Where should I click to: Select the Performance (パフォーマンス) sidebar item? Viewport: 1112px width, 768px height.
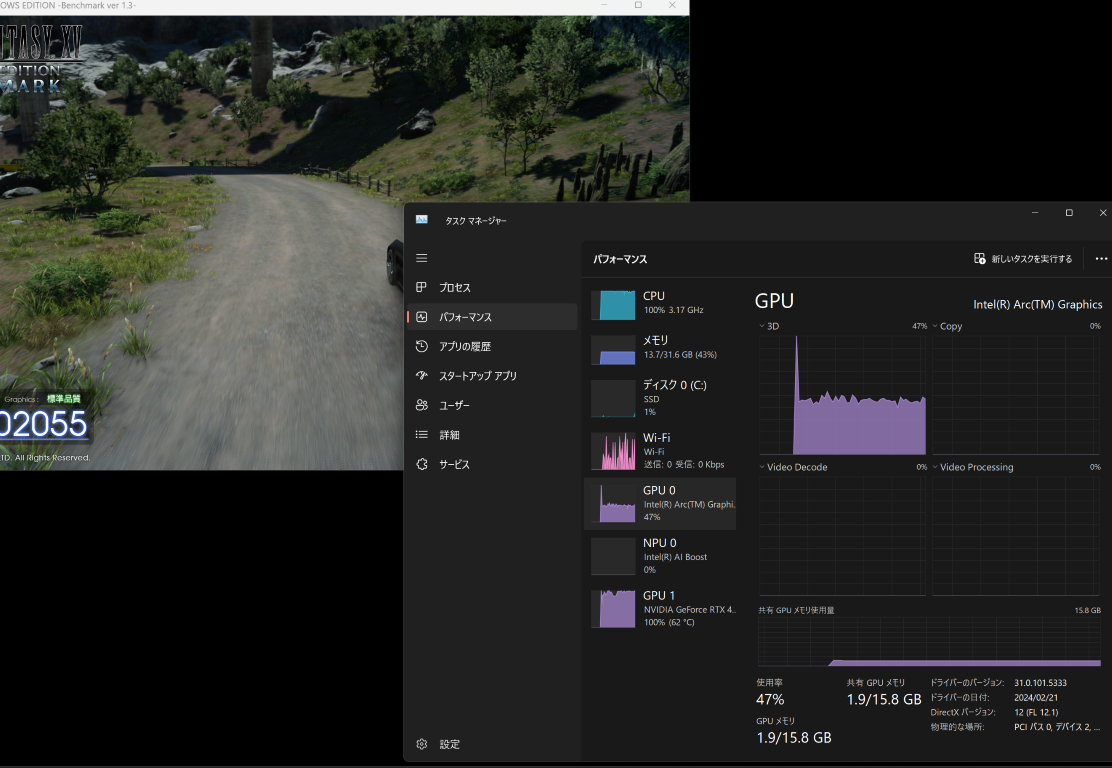492,317
